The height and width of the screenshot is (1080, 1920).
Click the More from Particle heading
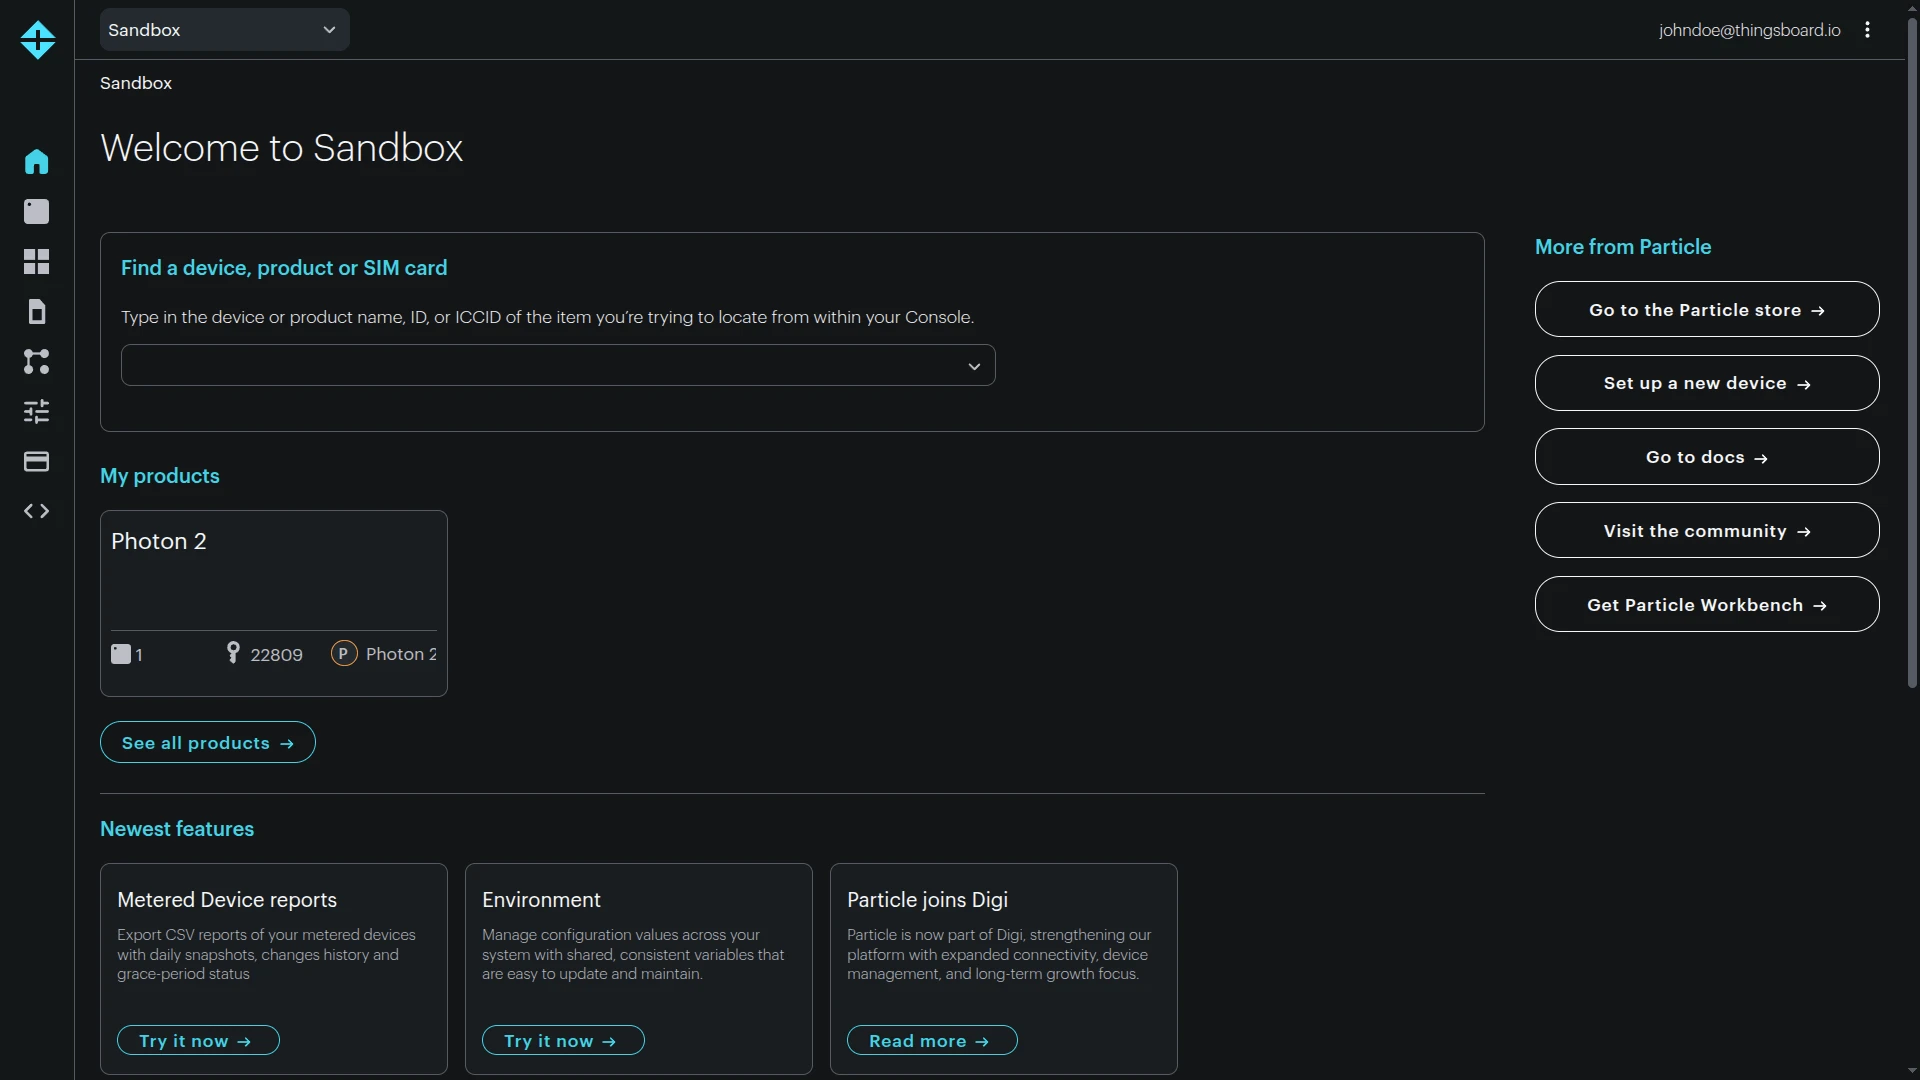1623,247
